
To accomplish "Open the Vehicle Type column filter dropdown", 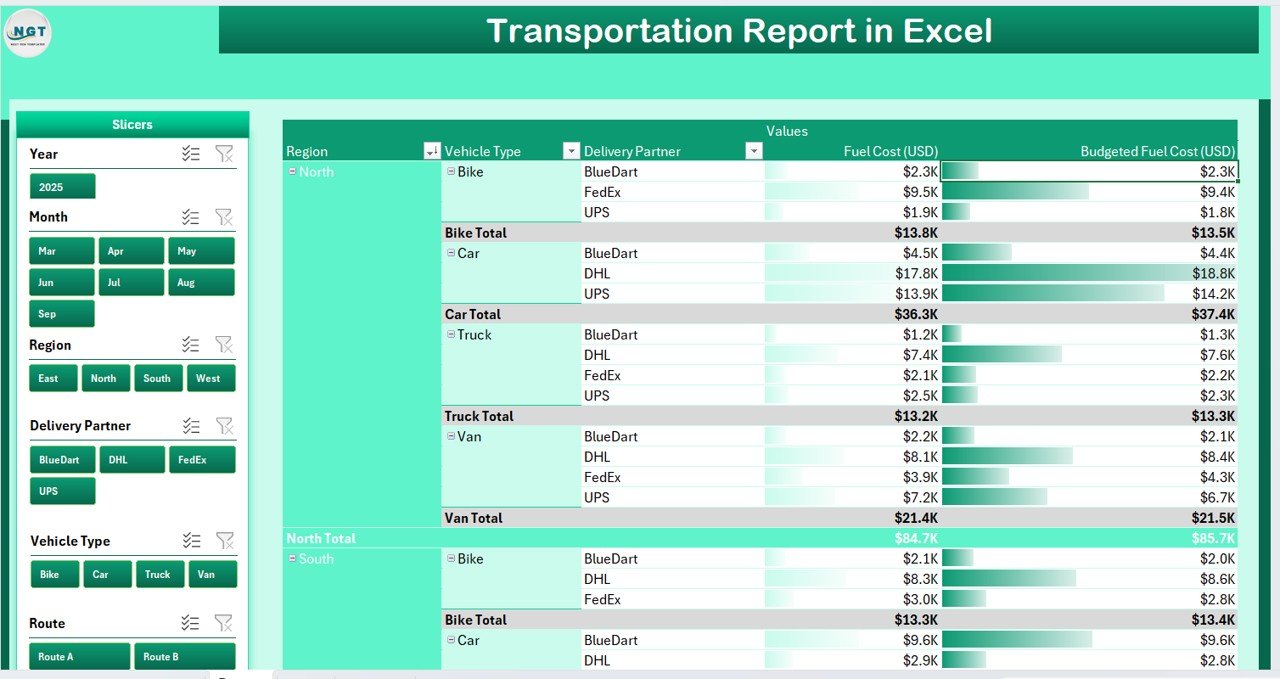I will [571, 151].
